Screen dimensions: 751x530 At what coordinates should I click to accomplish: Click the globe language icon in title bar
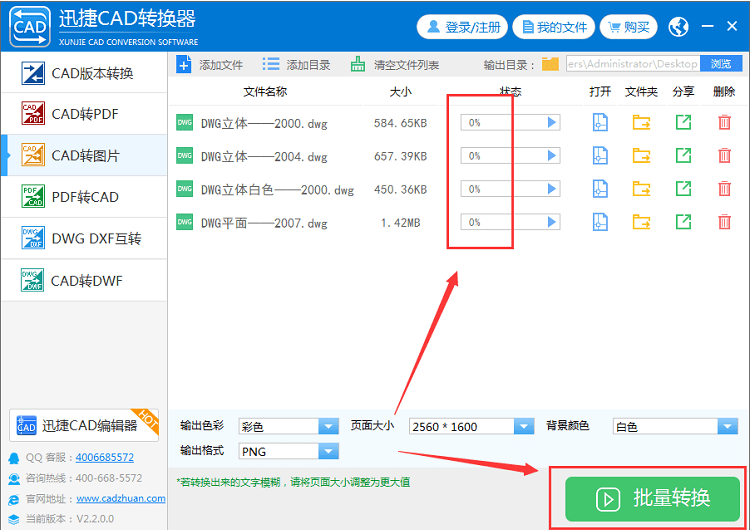coord(679,27)
